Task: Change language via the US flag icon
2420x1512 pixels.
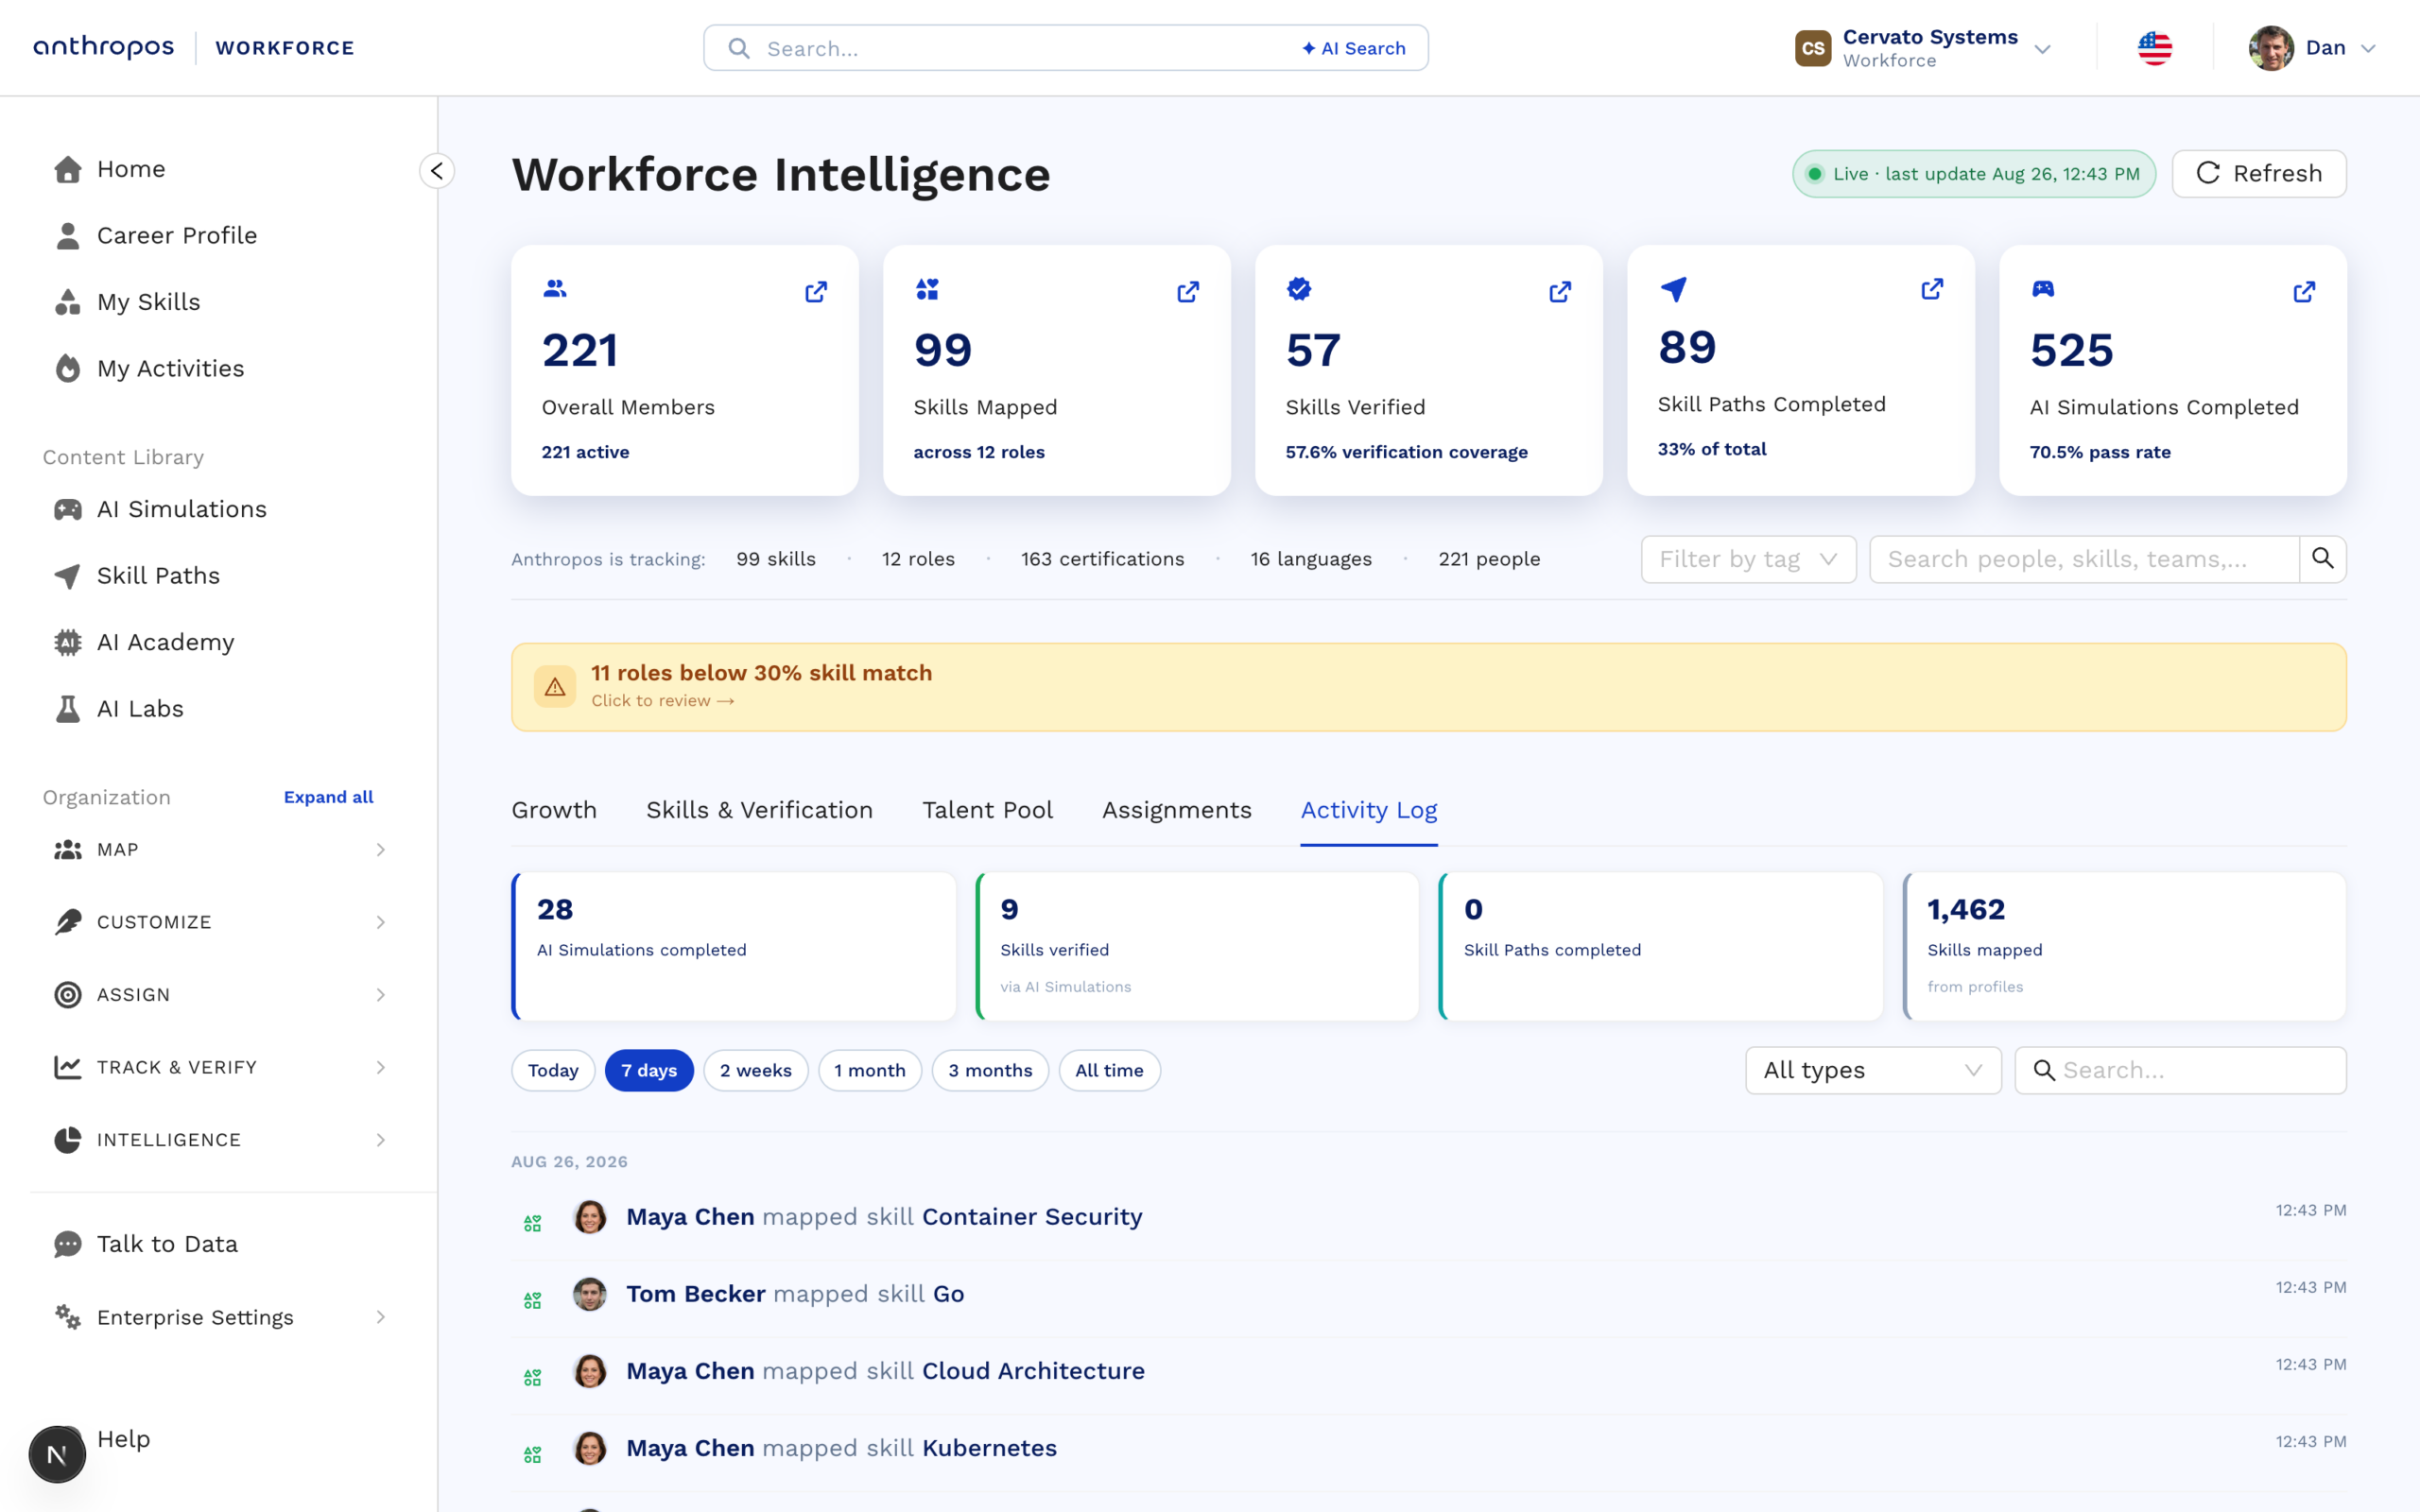Action: pyautogui.click(x=2155, y=48)
